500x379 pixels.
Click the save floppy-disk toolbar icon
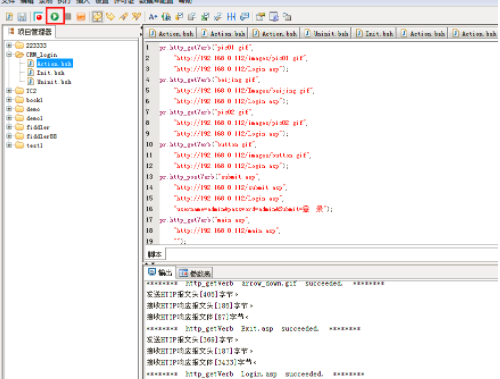[22, 17]
